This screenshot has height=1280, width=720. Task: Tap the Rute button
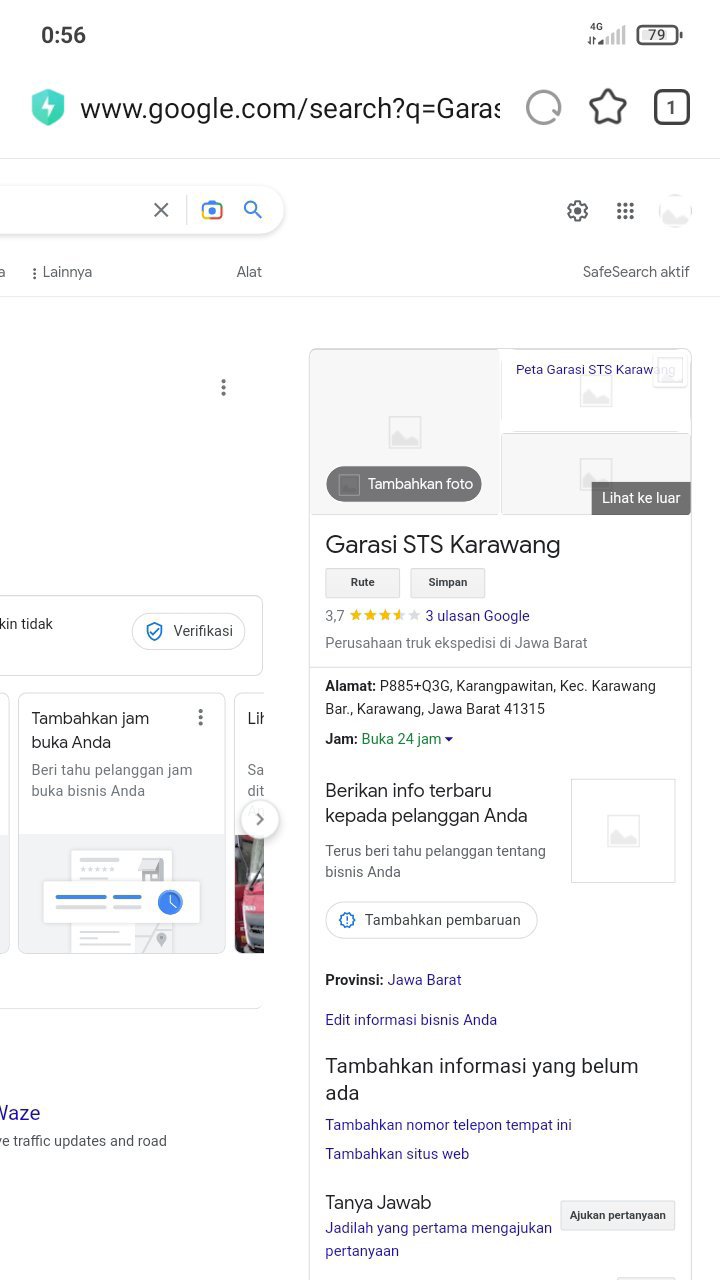[362, 583]
